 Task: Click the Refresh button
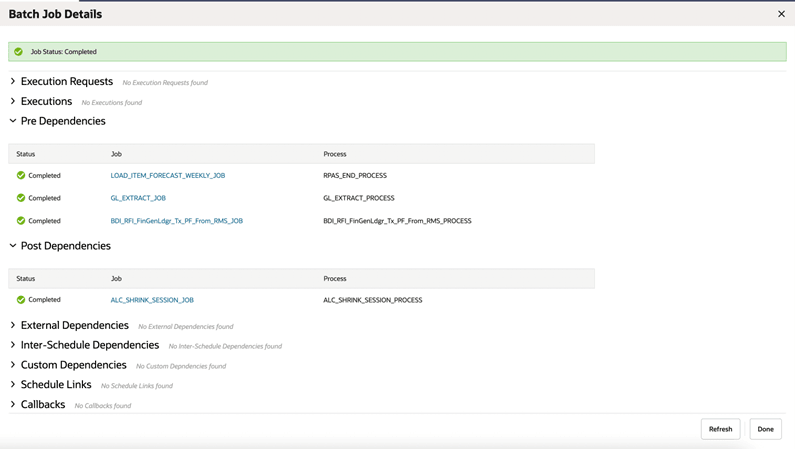click(720, 429)
